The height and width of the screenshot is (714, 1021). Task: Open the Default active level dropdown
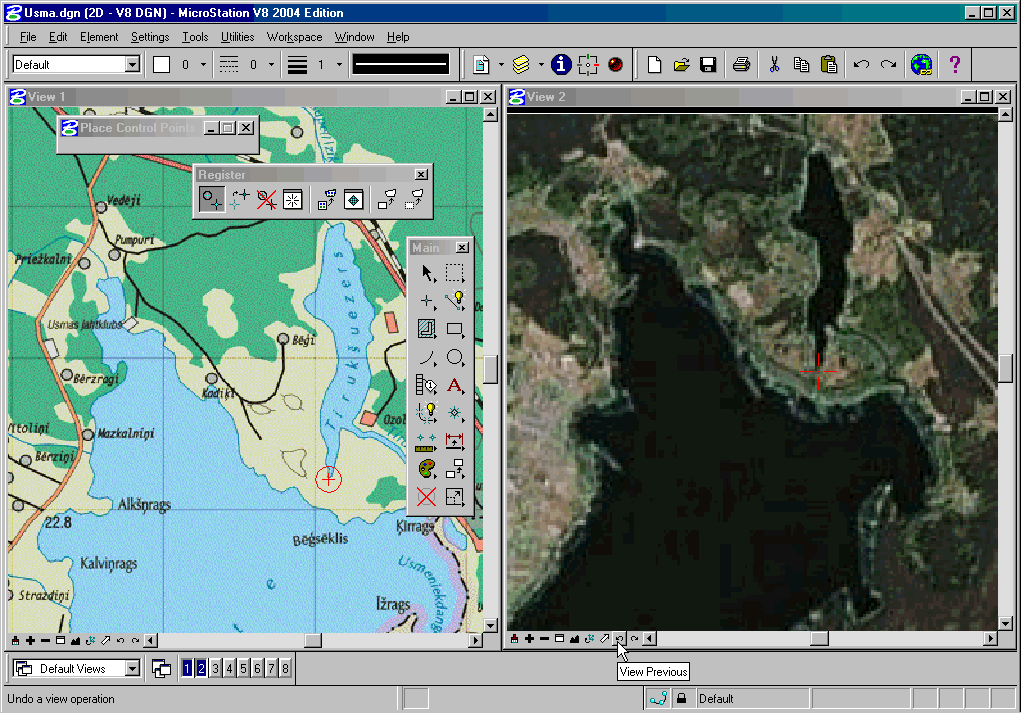coord(133,64)
